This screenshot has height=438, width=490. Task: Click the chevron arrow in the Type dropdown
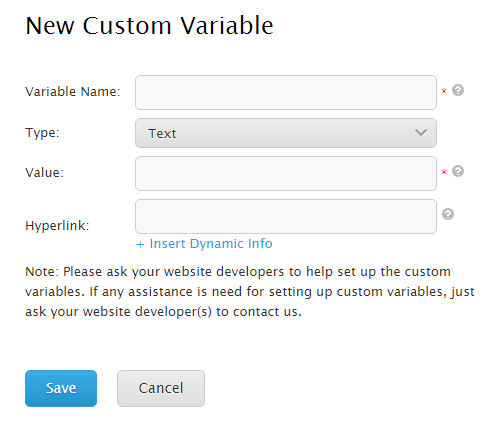tap(421, 133)
